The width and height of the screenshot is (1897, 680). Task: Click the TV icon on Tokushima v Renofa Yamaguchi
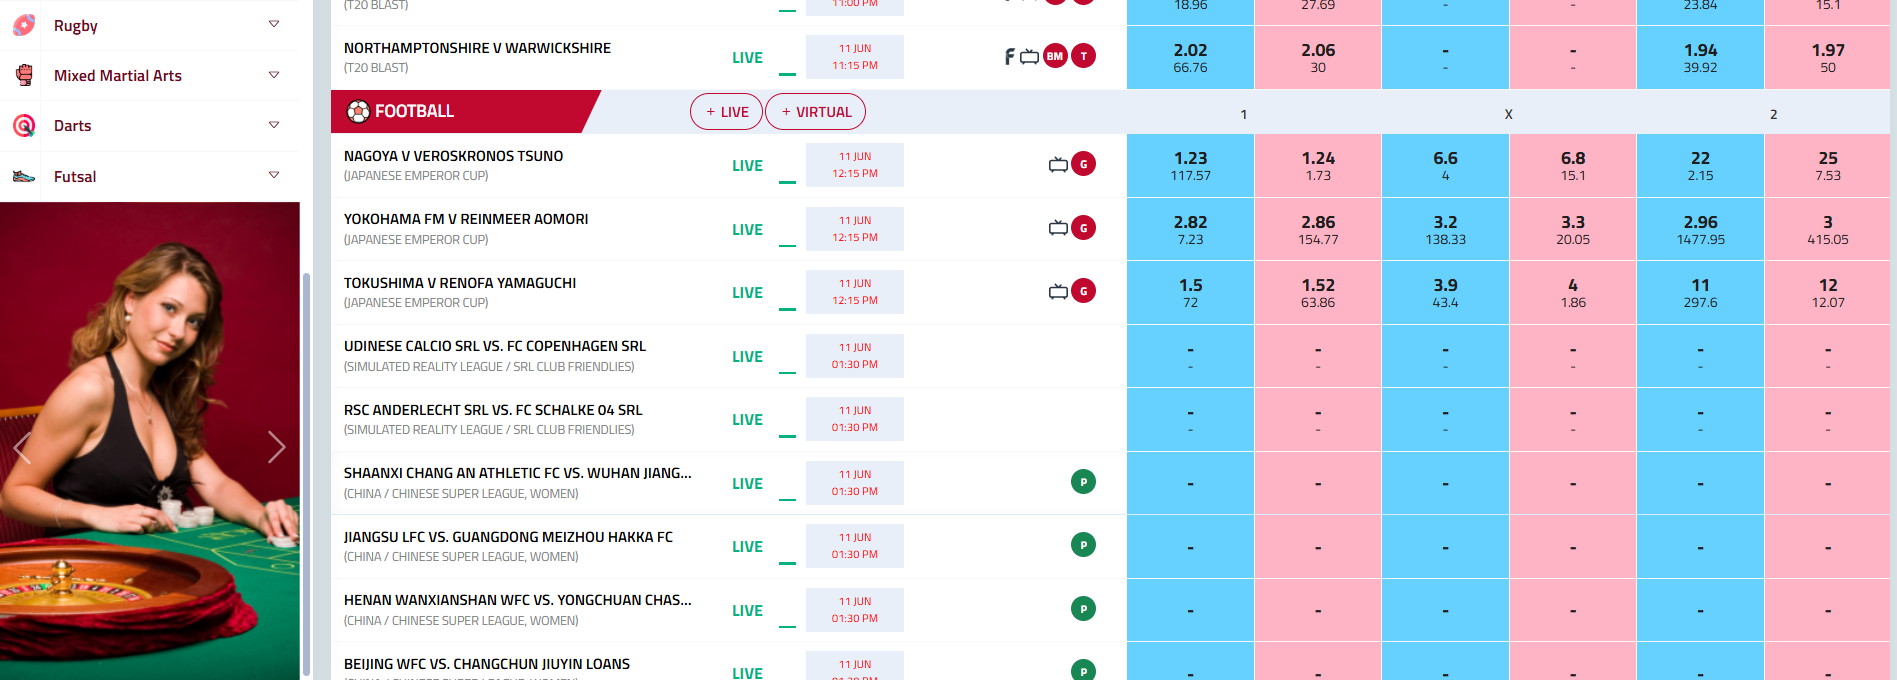(x=1057, y=292)
